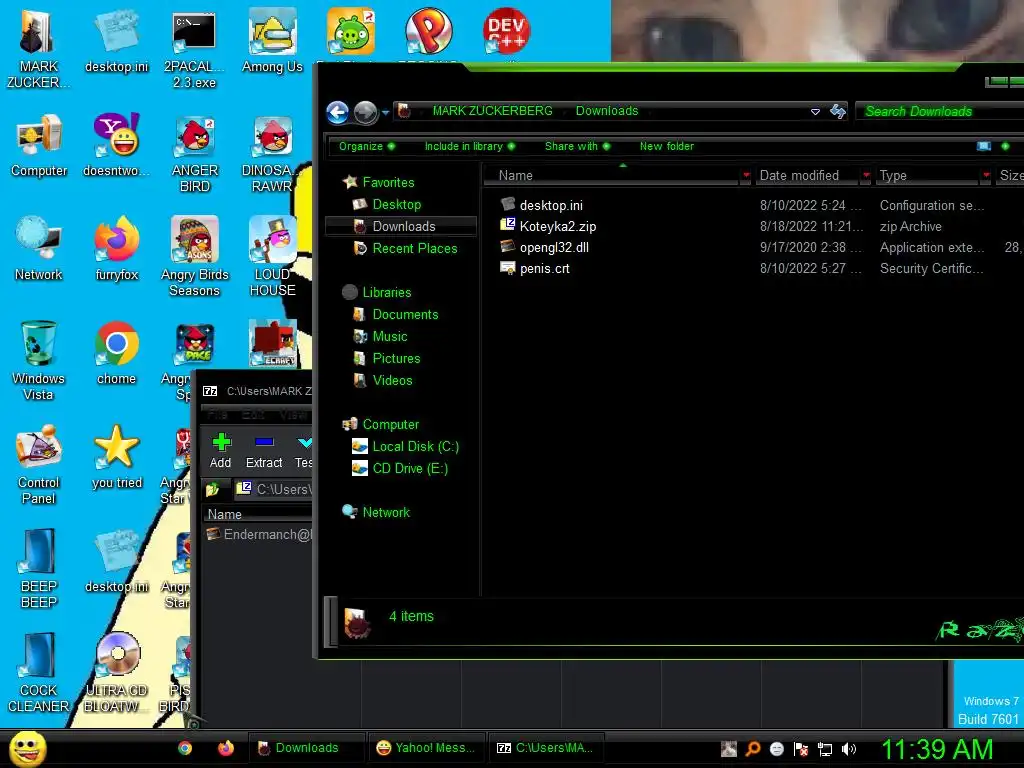Sort files by Date modified column

coord(808,175)
